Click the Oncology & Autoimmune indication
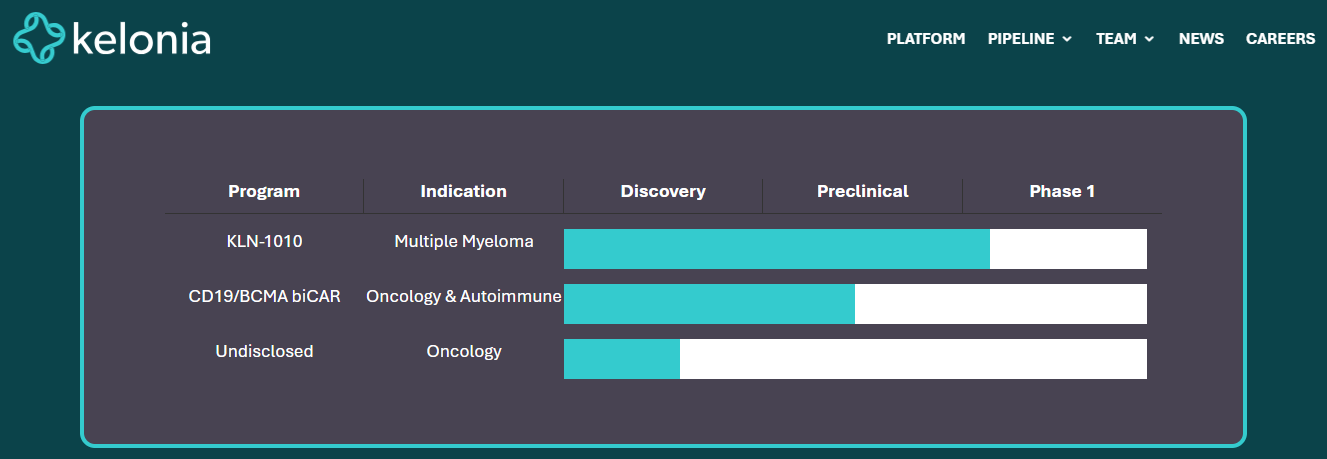Viewport: 1327px width, 459px height. click(x=464, y=296)
